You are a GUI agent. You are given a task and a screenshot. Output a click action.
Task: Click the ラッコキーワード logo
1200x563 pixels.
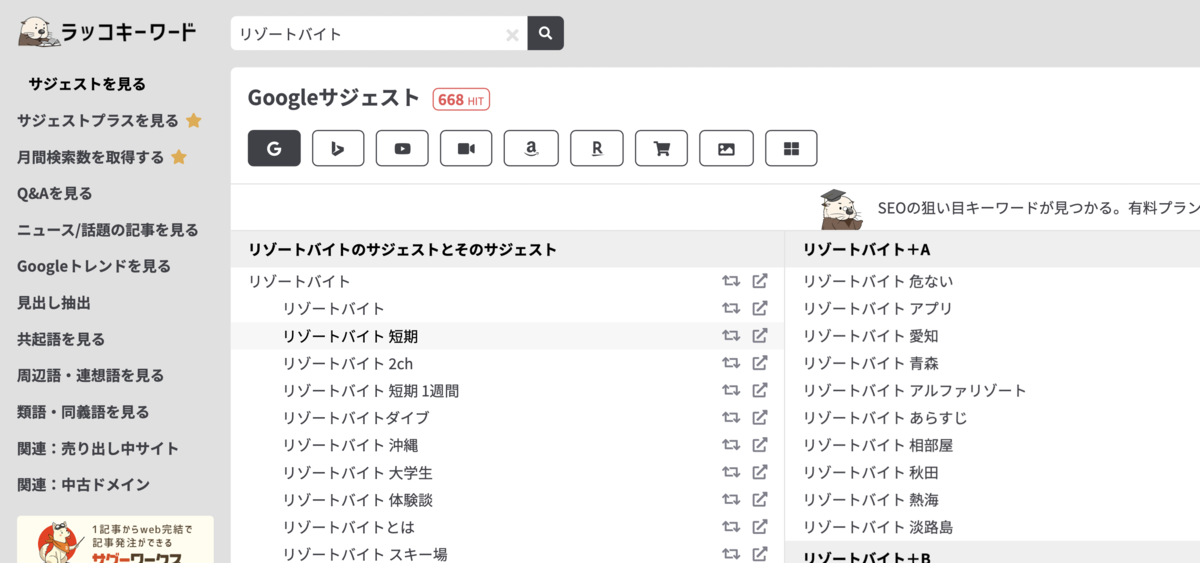click(x=108, y=32)
